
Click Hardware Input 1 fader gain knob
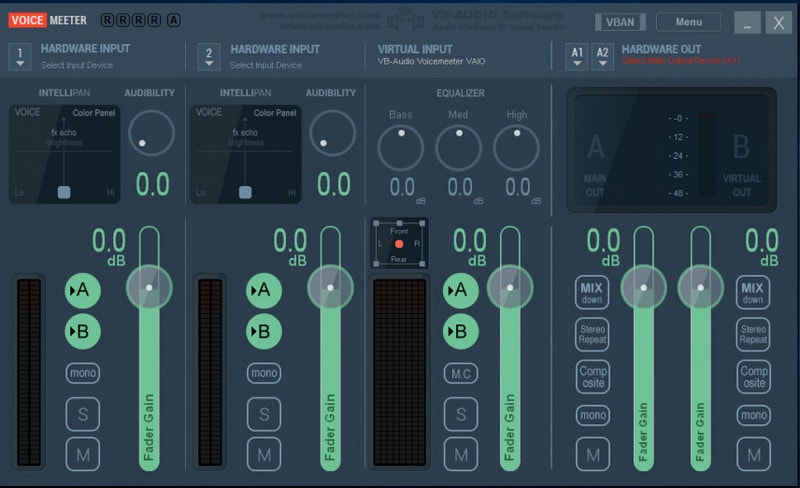149,287
